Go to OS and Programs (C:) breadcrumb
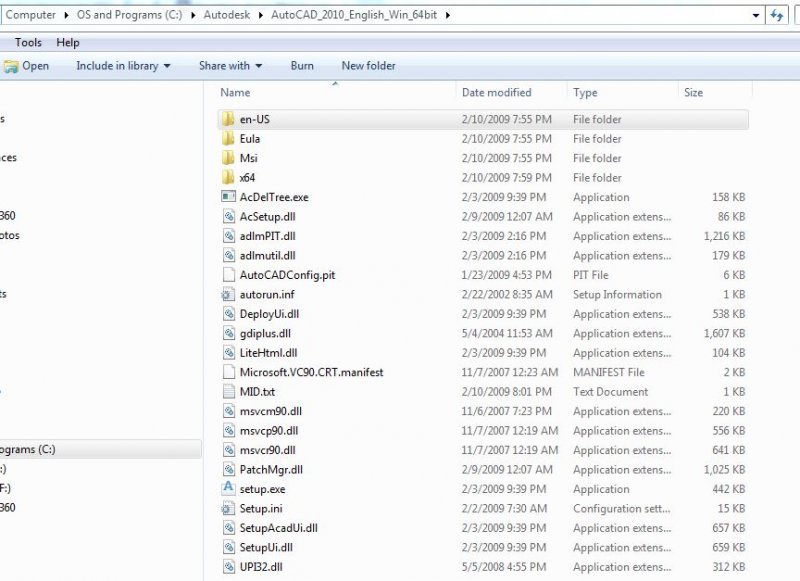800x581 pixels. [x=129, y=15]
